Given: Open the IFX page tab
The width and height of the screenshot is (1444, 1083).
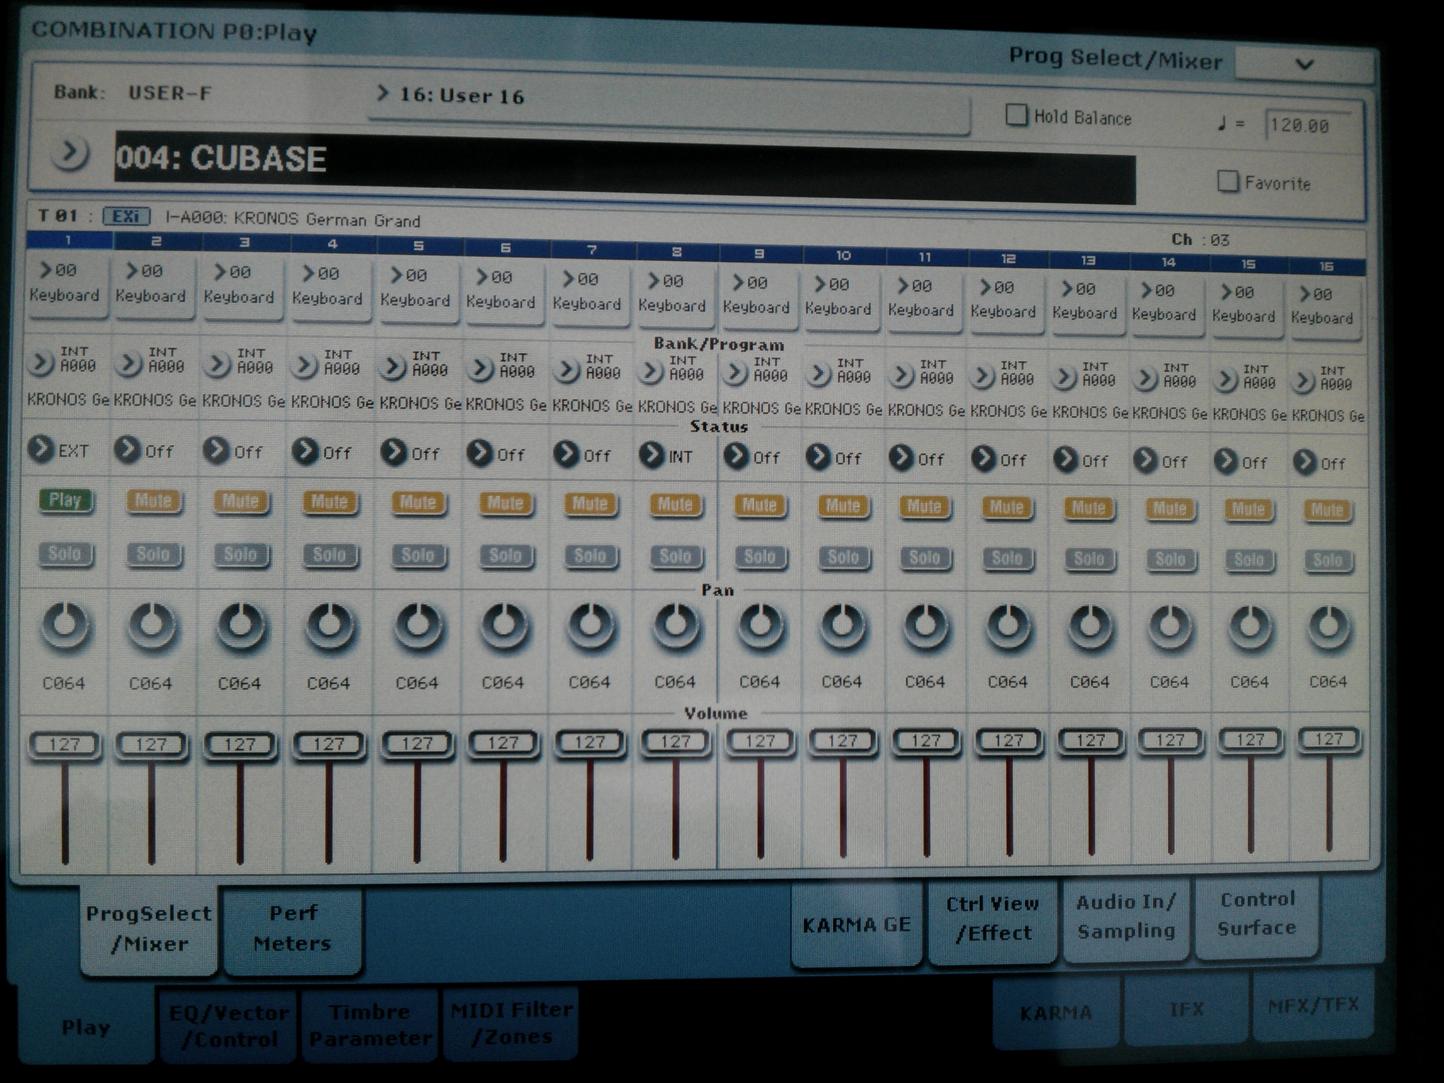Looking at the screenshot, I should tap(1186, 1009).
